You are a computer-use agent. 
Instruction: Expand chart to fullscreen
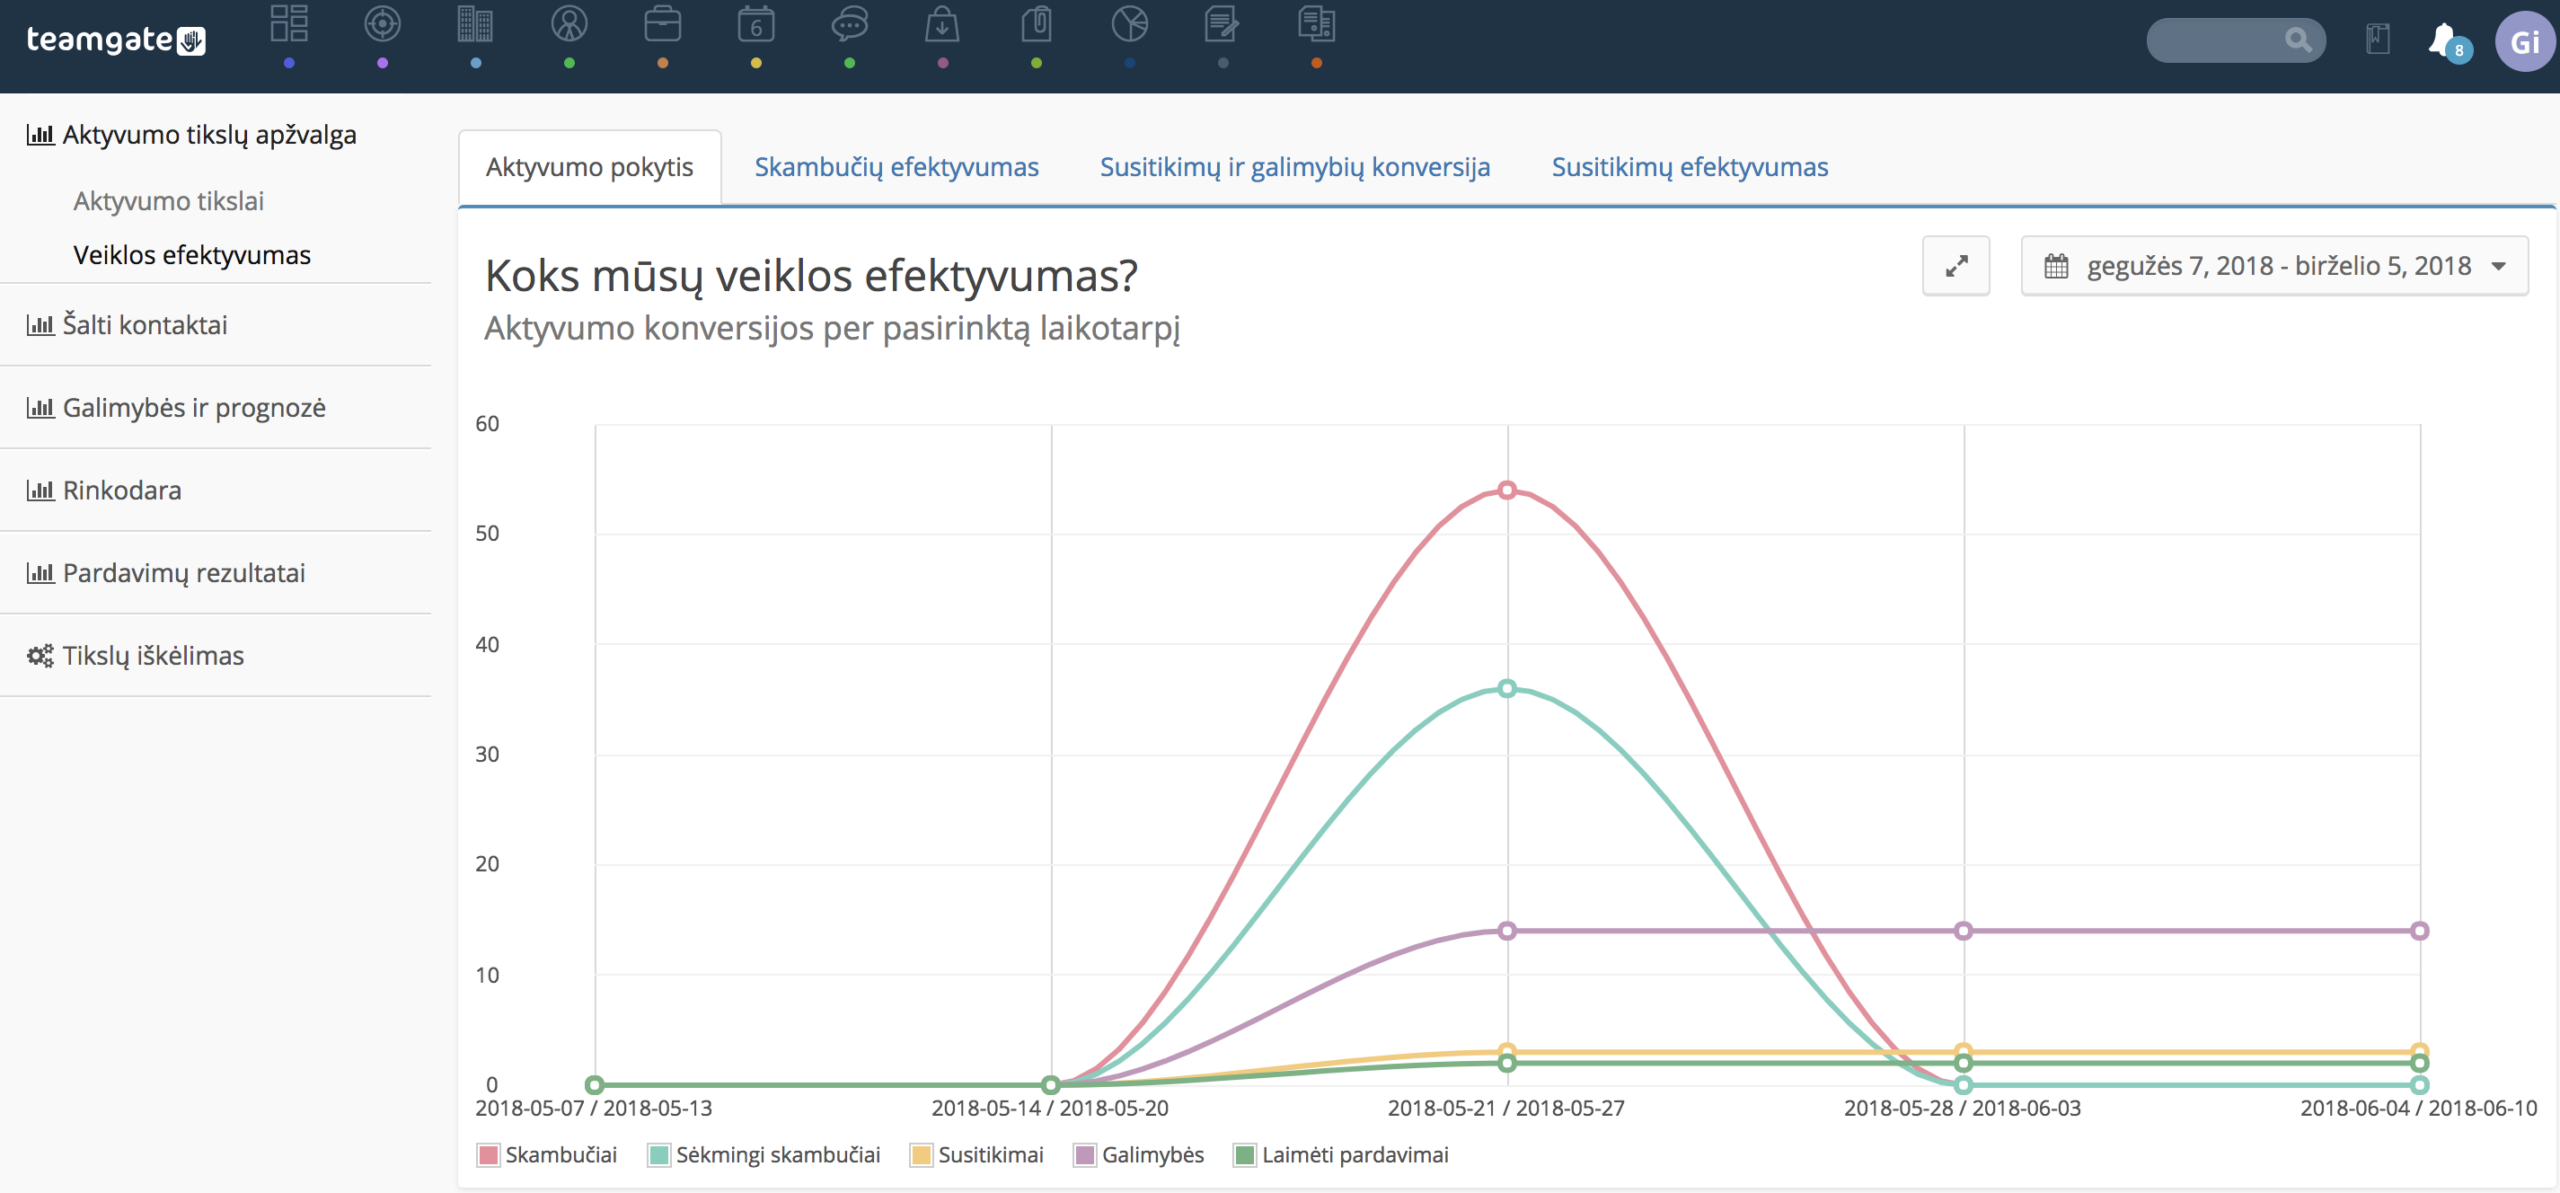click(1956, 266)
